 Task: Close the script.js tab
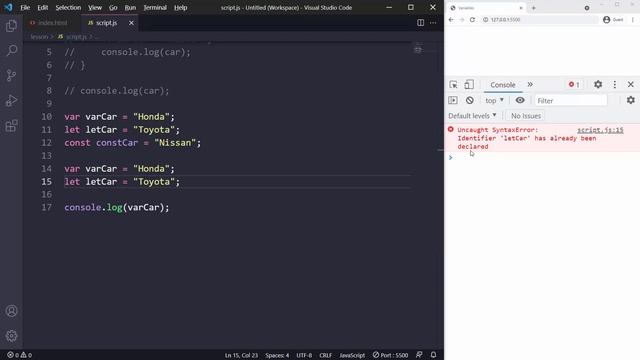click(131, 23)
